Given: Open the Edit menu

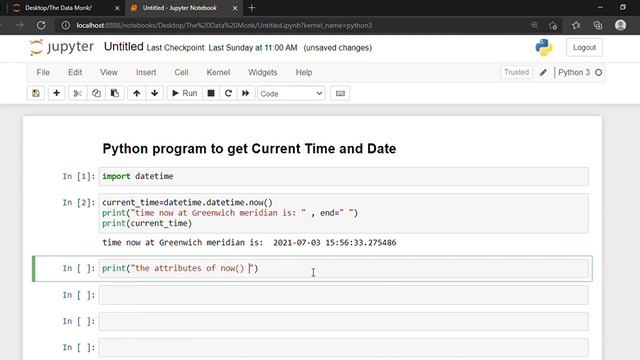Looking at the screenshot, I should click(75, 72).
